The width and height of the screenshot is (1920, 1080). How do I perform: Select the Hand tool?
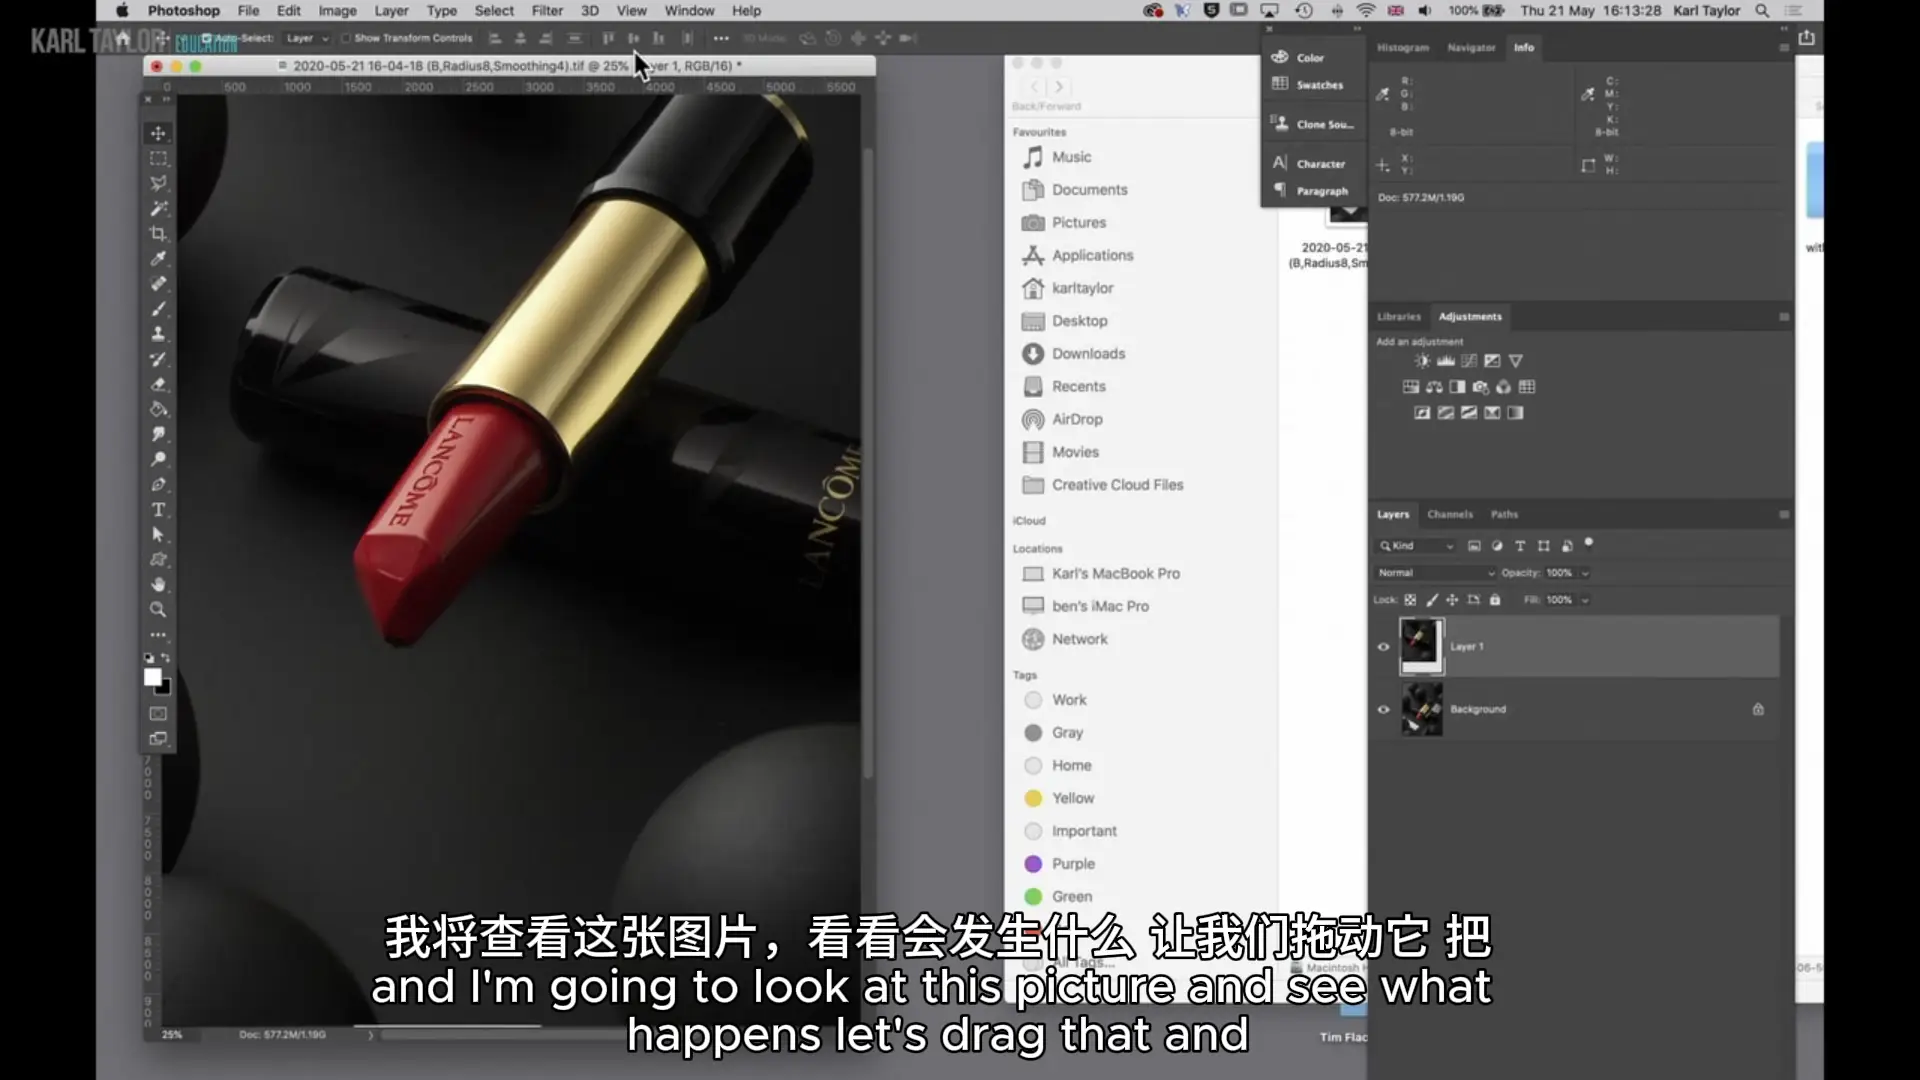click(x=158, y=584)
